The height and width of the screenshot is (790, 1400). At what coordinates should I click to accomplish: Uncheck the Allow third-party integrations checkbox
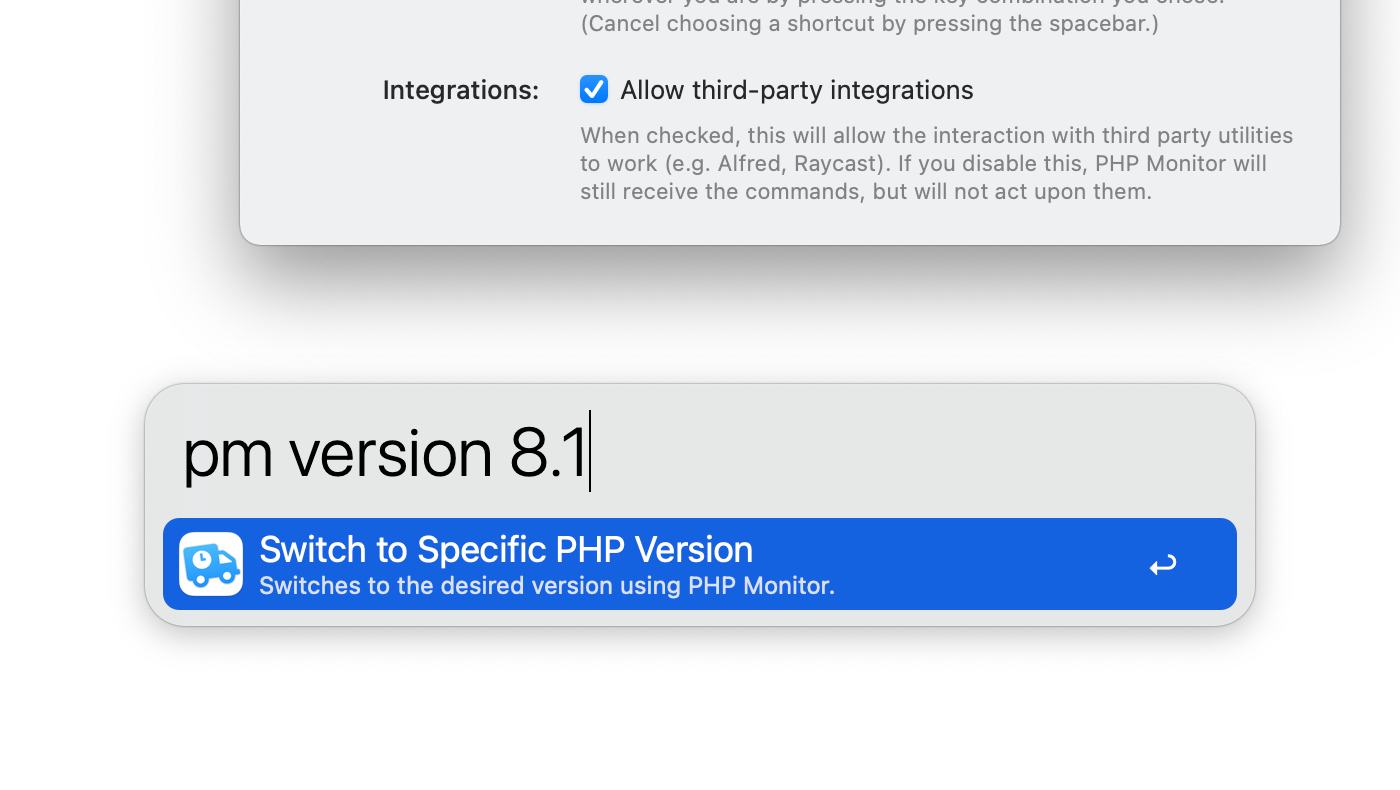point(594,89)
